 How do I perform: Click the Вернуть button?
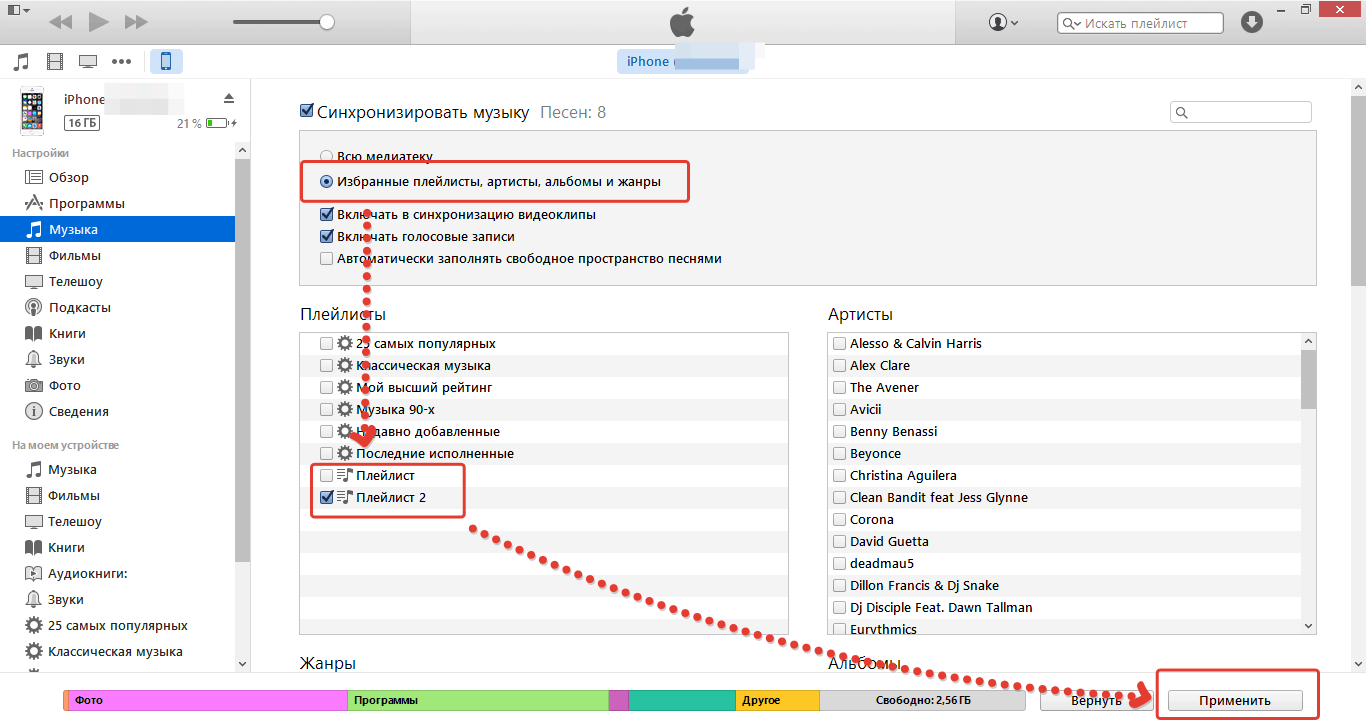point(1095,700)
